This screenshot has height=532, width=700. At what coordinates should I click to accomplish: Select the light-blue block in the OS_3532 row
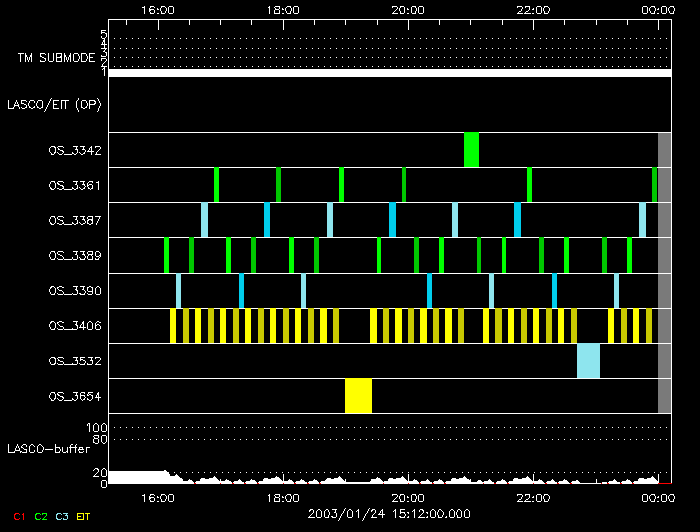588,360
